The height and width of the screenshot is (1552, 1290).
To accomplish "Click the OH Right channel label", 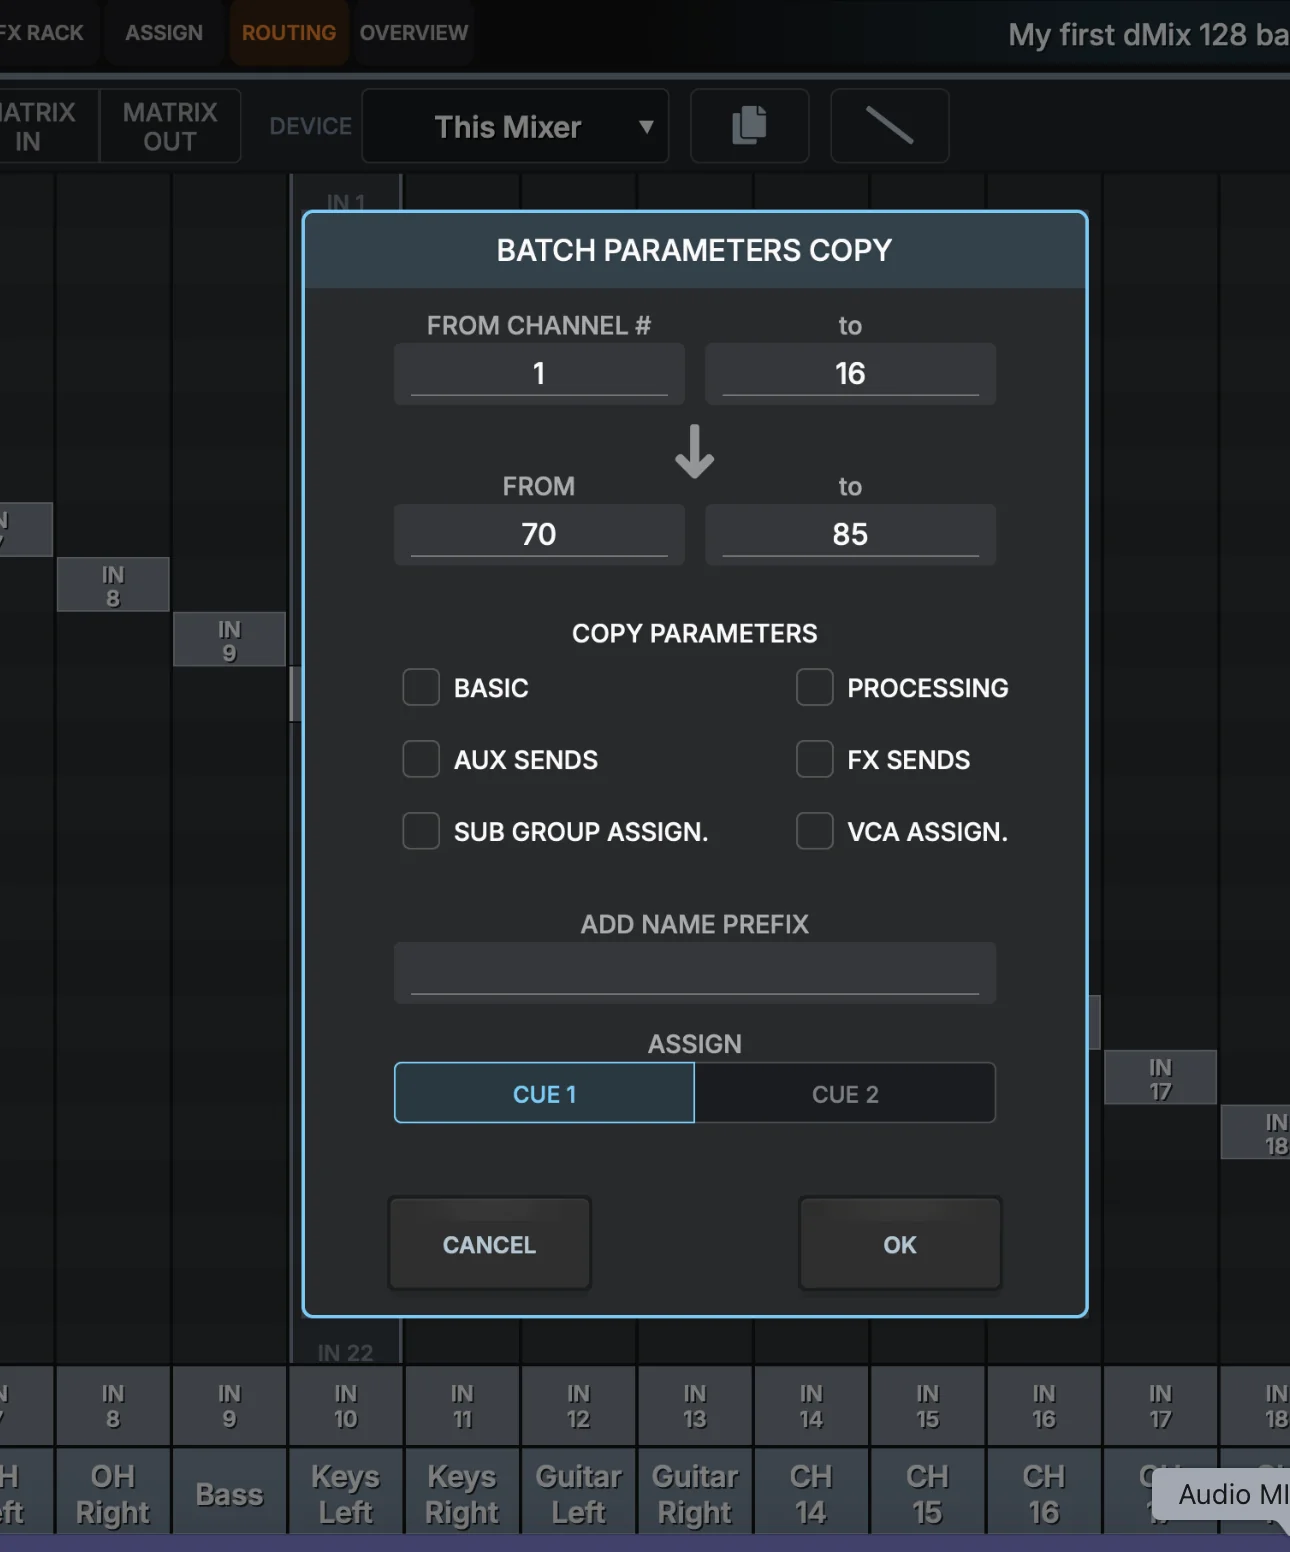I will pos(113,1493).
